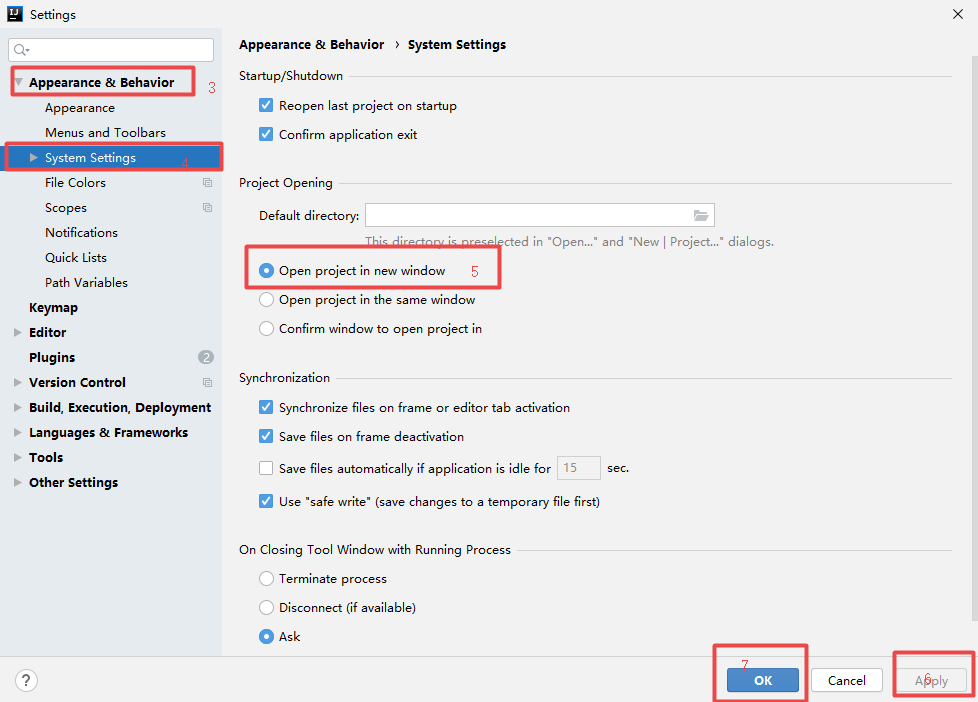
Task: Click the icon beside Scopes entry
Action: pyautogui.click(x=207, y=207)
